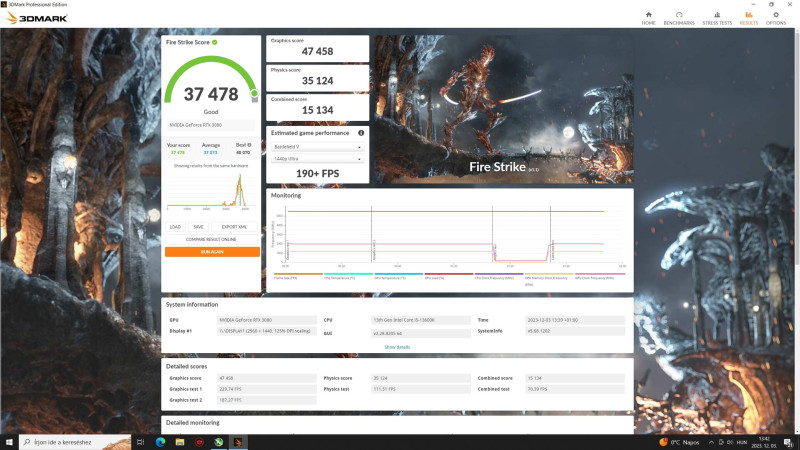Select the 3DMark taskbar icon

coord(238,442)
